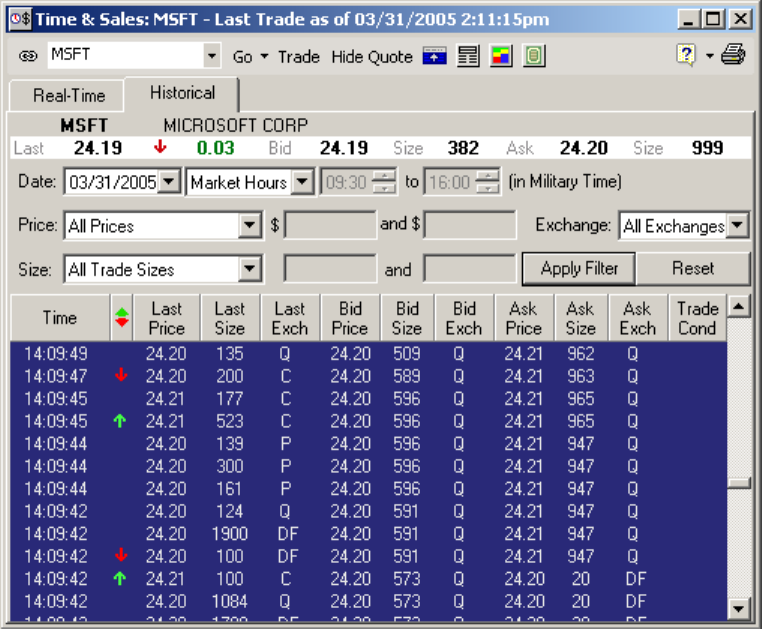Open the date 03/31/2005 dropdown
The width and height of the screenshot is (762, 629).
169,182
